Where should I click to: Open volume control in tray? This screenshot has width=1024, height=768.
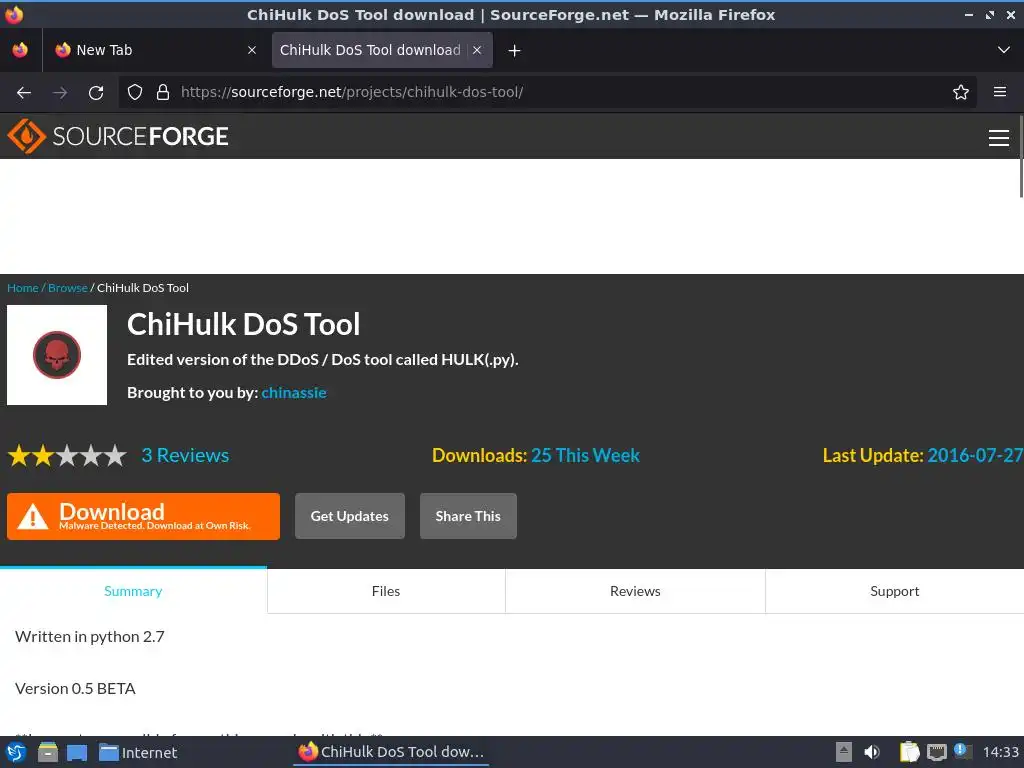(871, 752)
